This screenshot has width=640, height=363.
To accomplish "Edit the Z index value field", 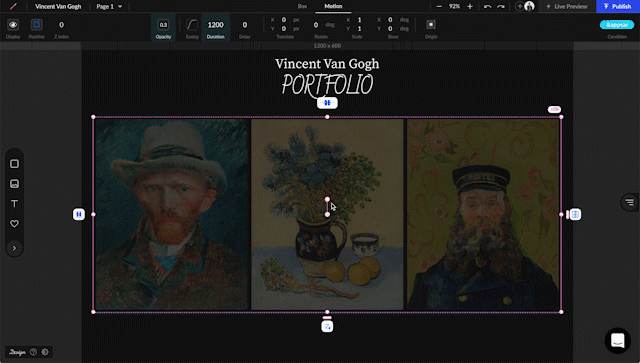I will coord(61,25).
